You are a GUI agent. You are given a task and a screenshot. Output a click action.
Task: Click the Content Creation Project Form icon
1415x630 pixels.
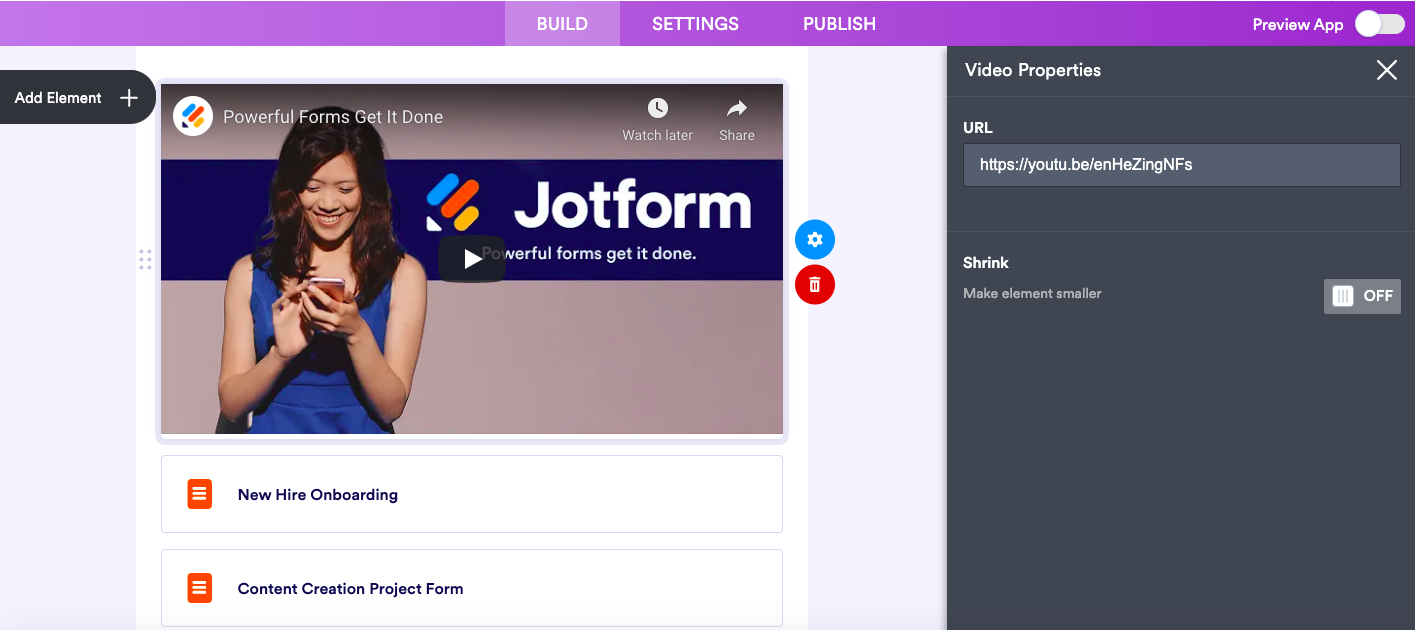[x=200, y=588]
